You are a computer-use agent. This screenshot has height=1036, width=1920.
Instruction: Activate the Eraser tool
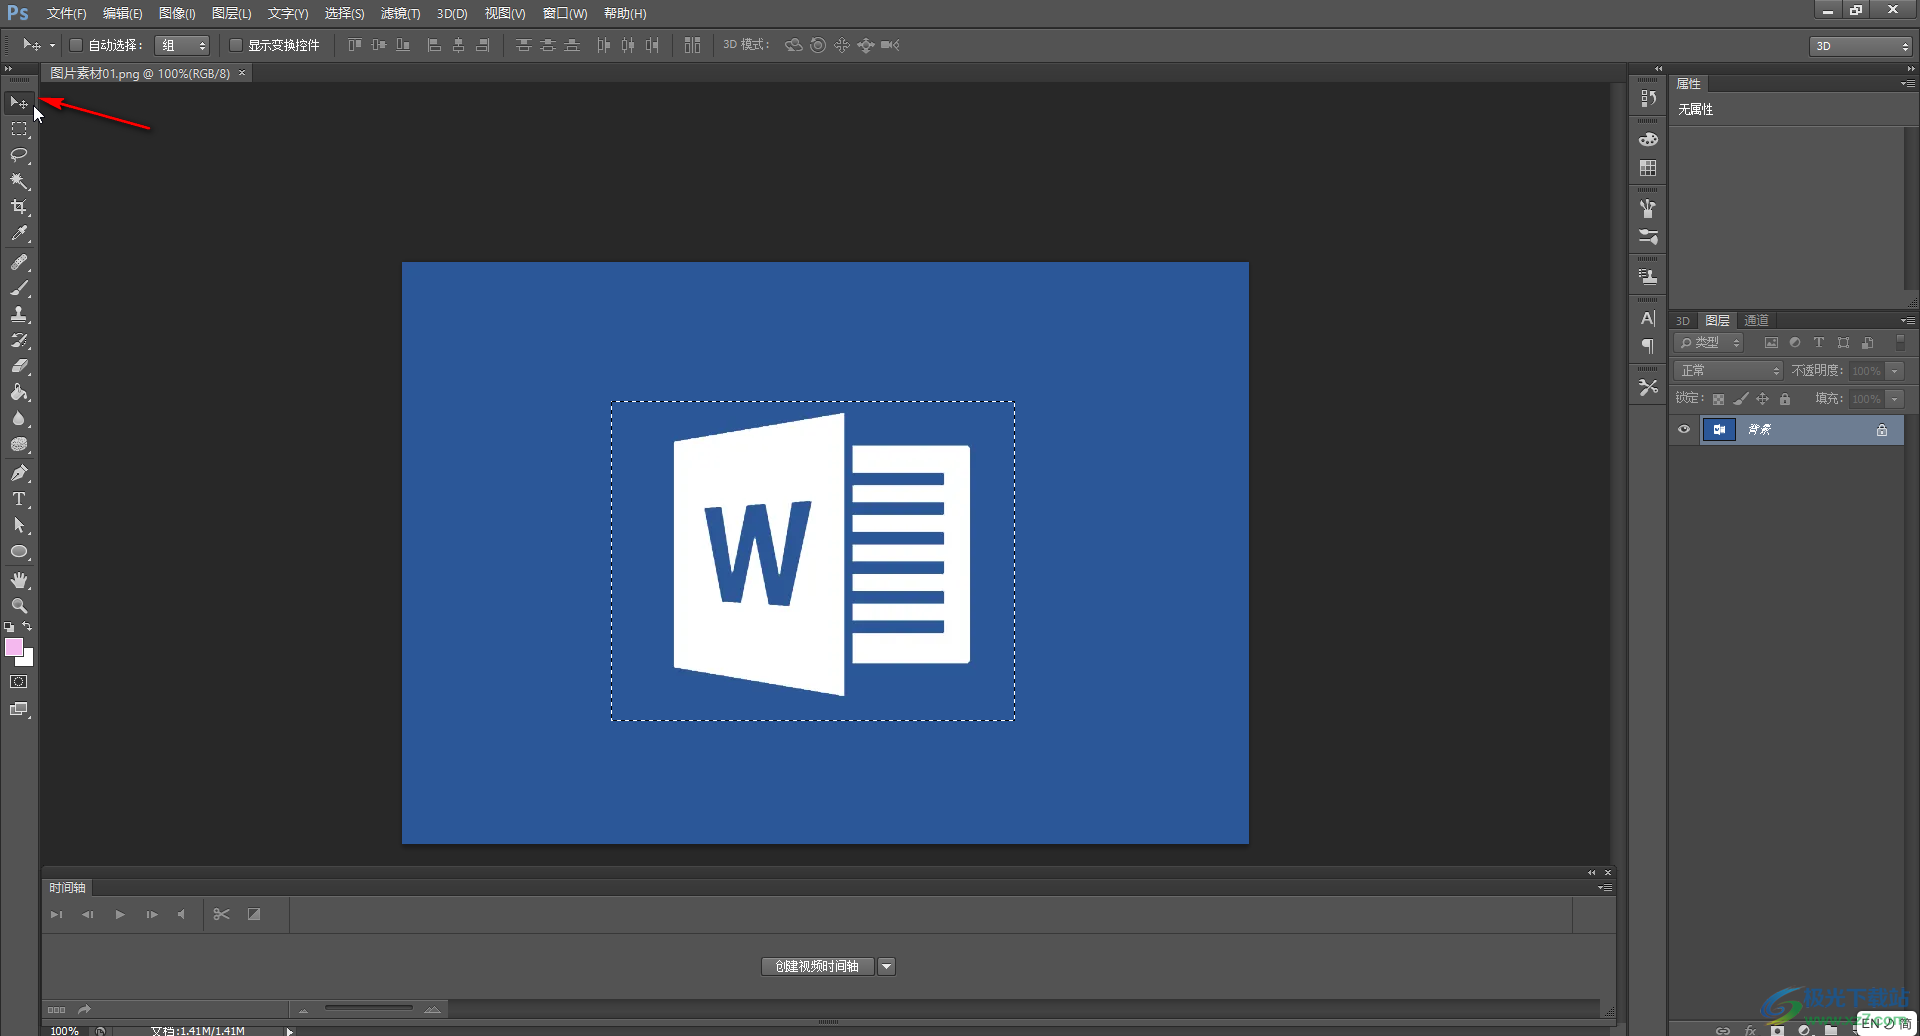pyautogui.click(x=19, y=366)
